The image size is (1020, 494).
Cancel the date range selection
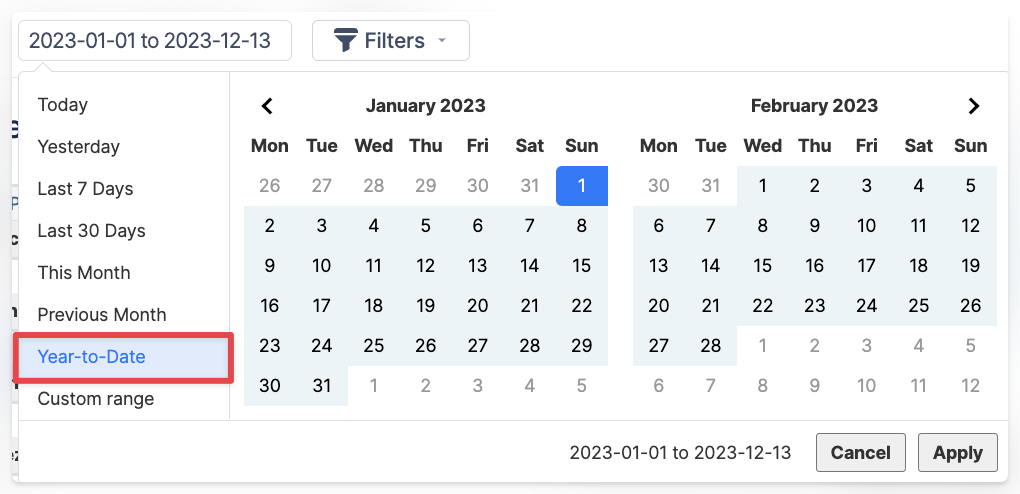860,452
